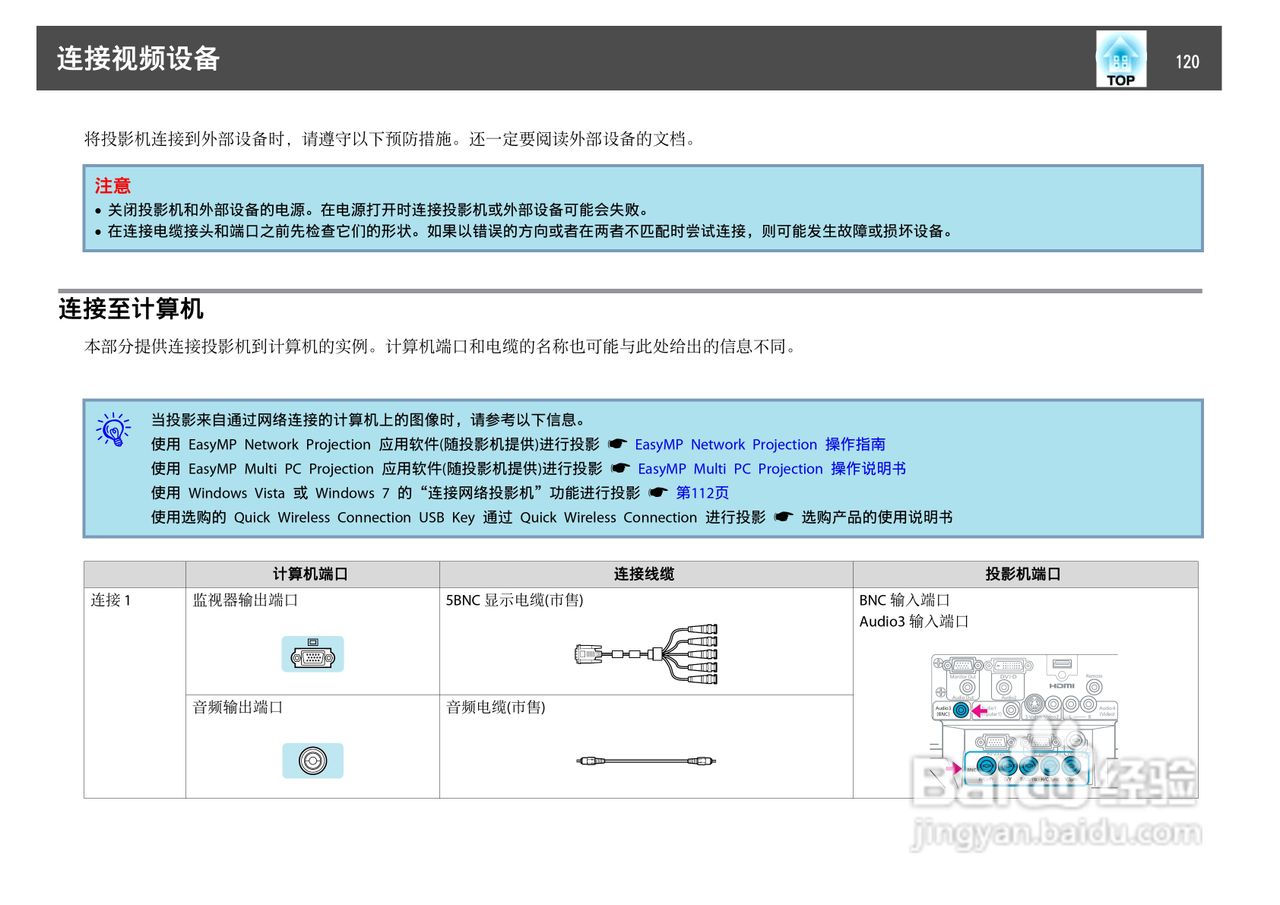Screen dimensions: 1280x905
Task: Click the audio output port image
Action: (x=313, y=760)
